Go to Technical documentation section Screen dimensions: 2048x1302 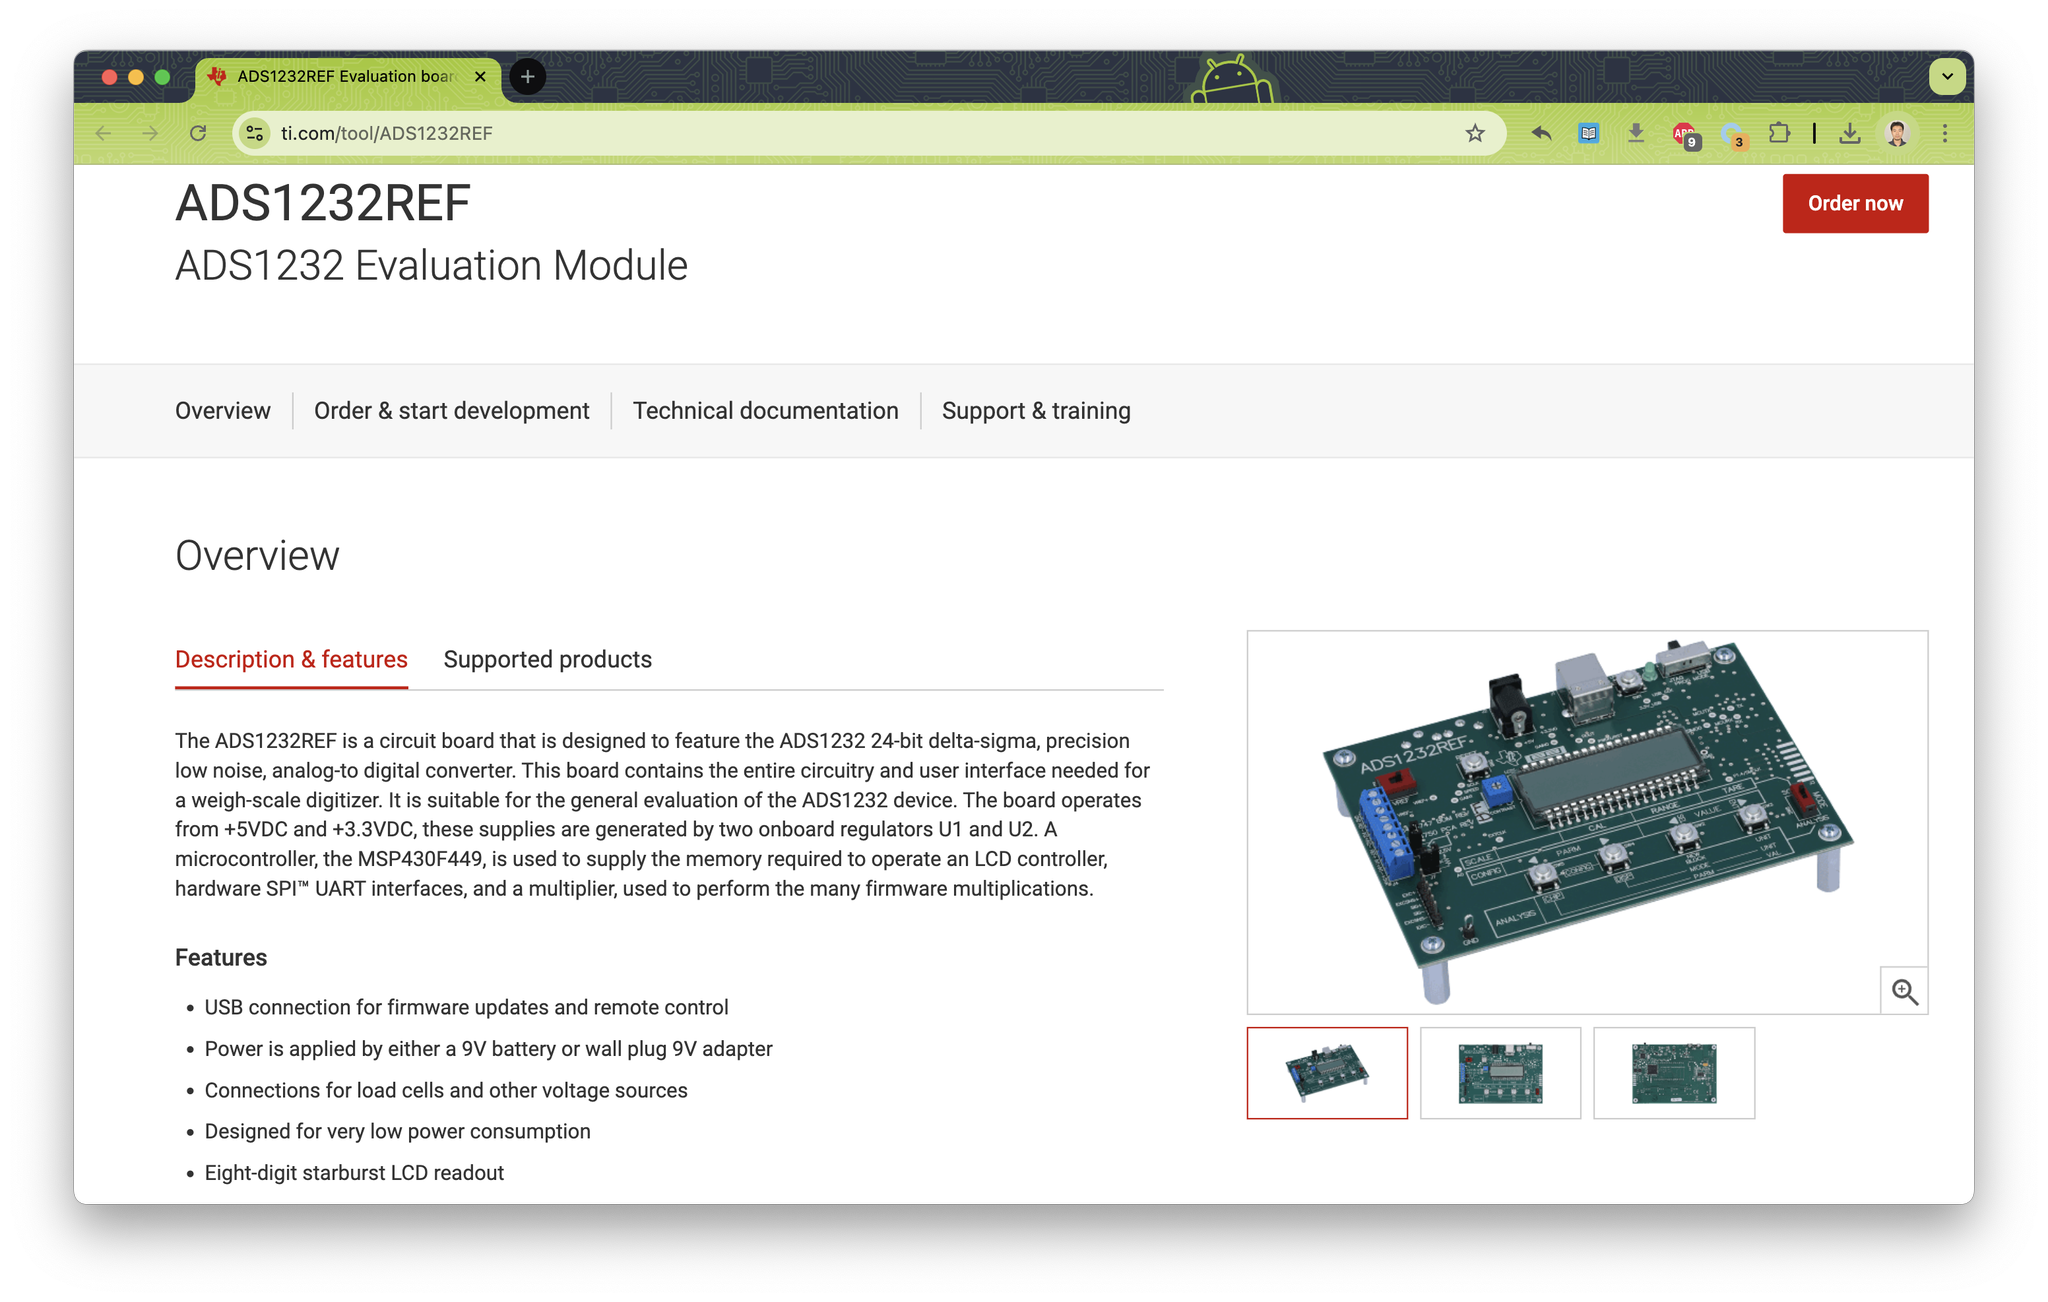pos(765,411)
